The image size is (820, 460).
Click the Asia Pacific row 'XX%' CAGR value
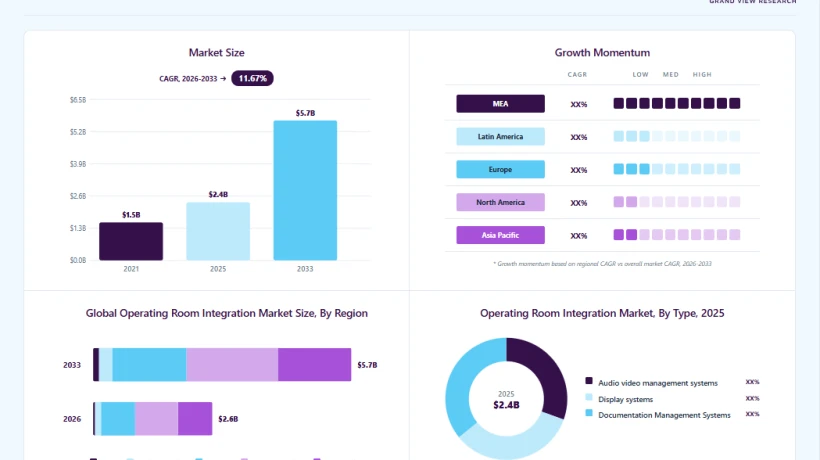coord(579,236)
